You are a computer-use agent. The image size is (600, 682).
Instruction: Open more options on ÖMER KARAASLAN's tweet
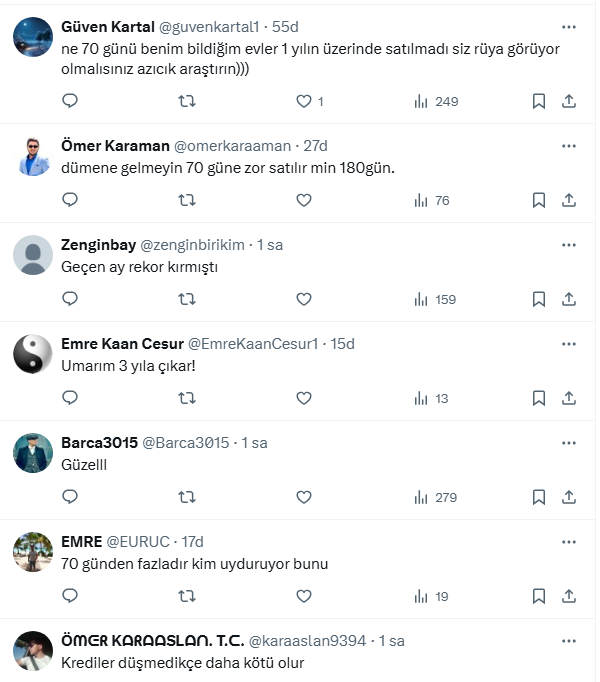click(568, 641)
